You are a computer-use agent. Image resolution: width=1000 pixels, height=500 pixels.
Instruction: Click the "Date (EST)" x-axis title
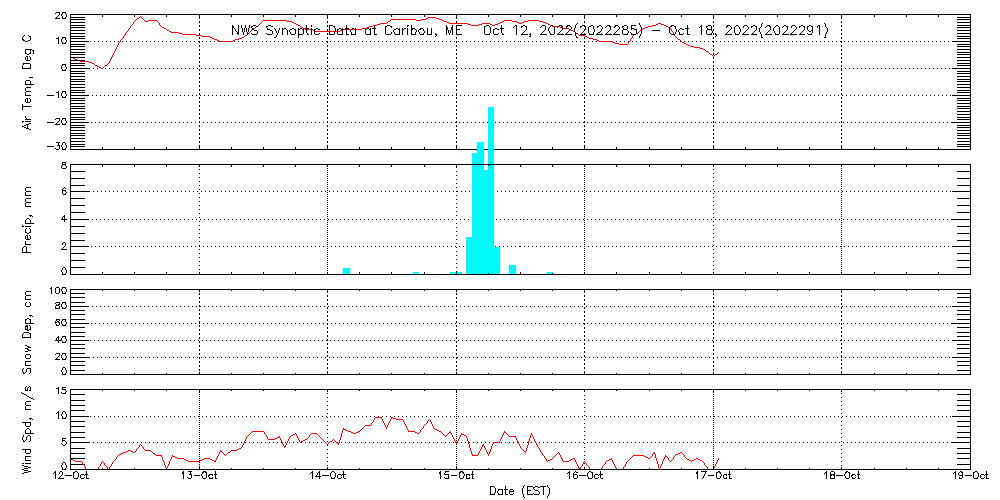click(x=522, y=491)
